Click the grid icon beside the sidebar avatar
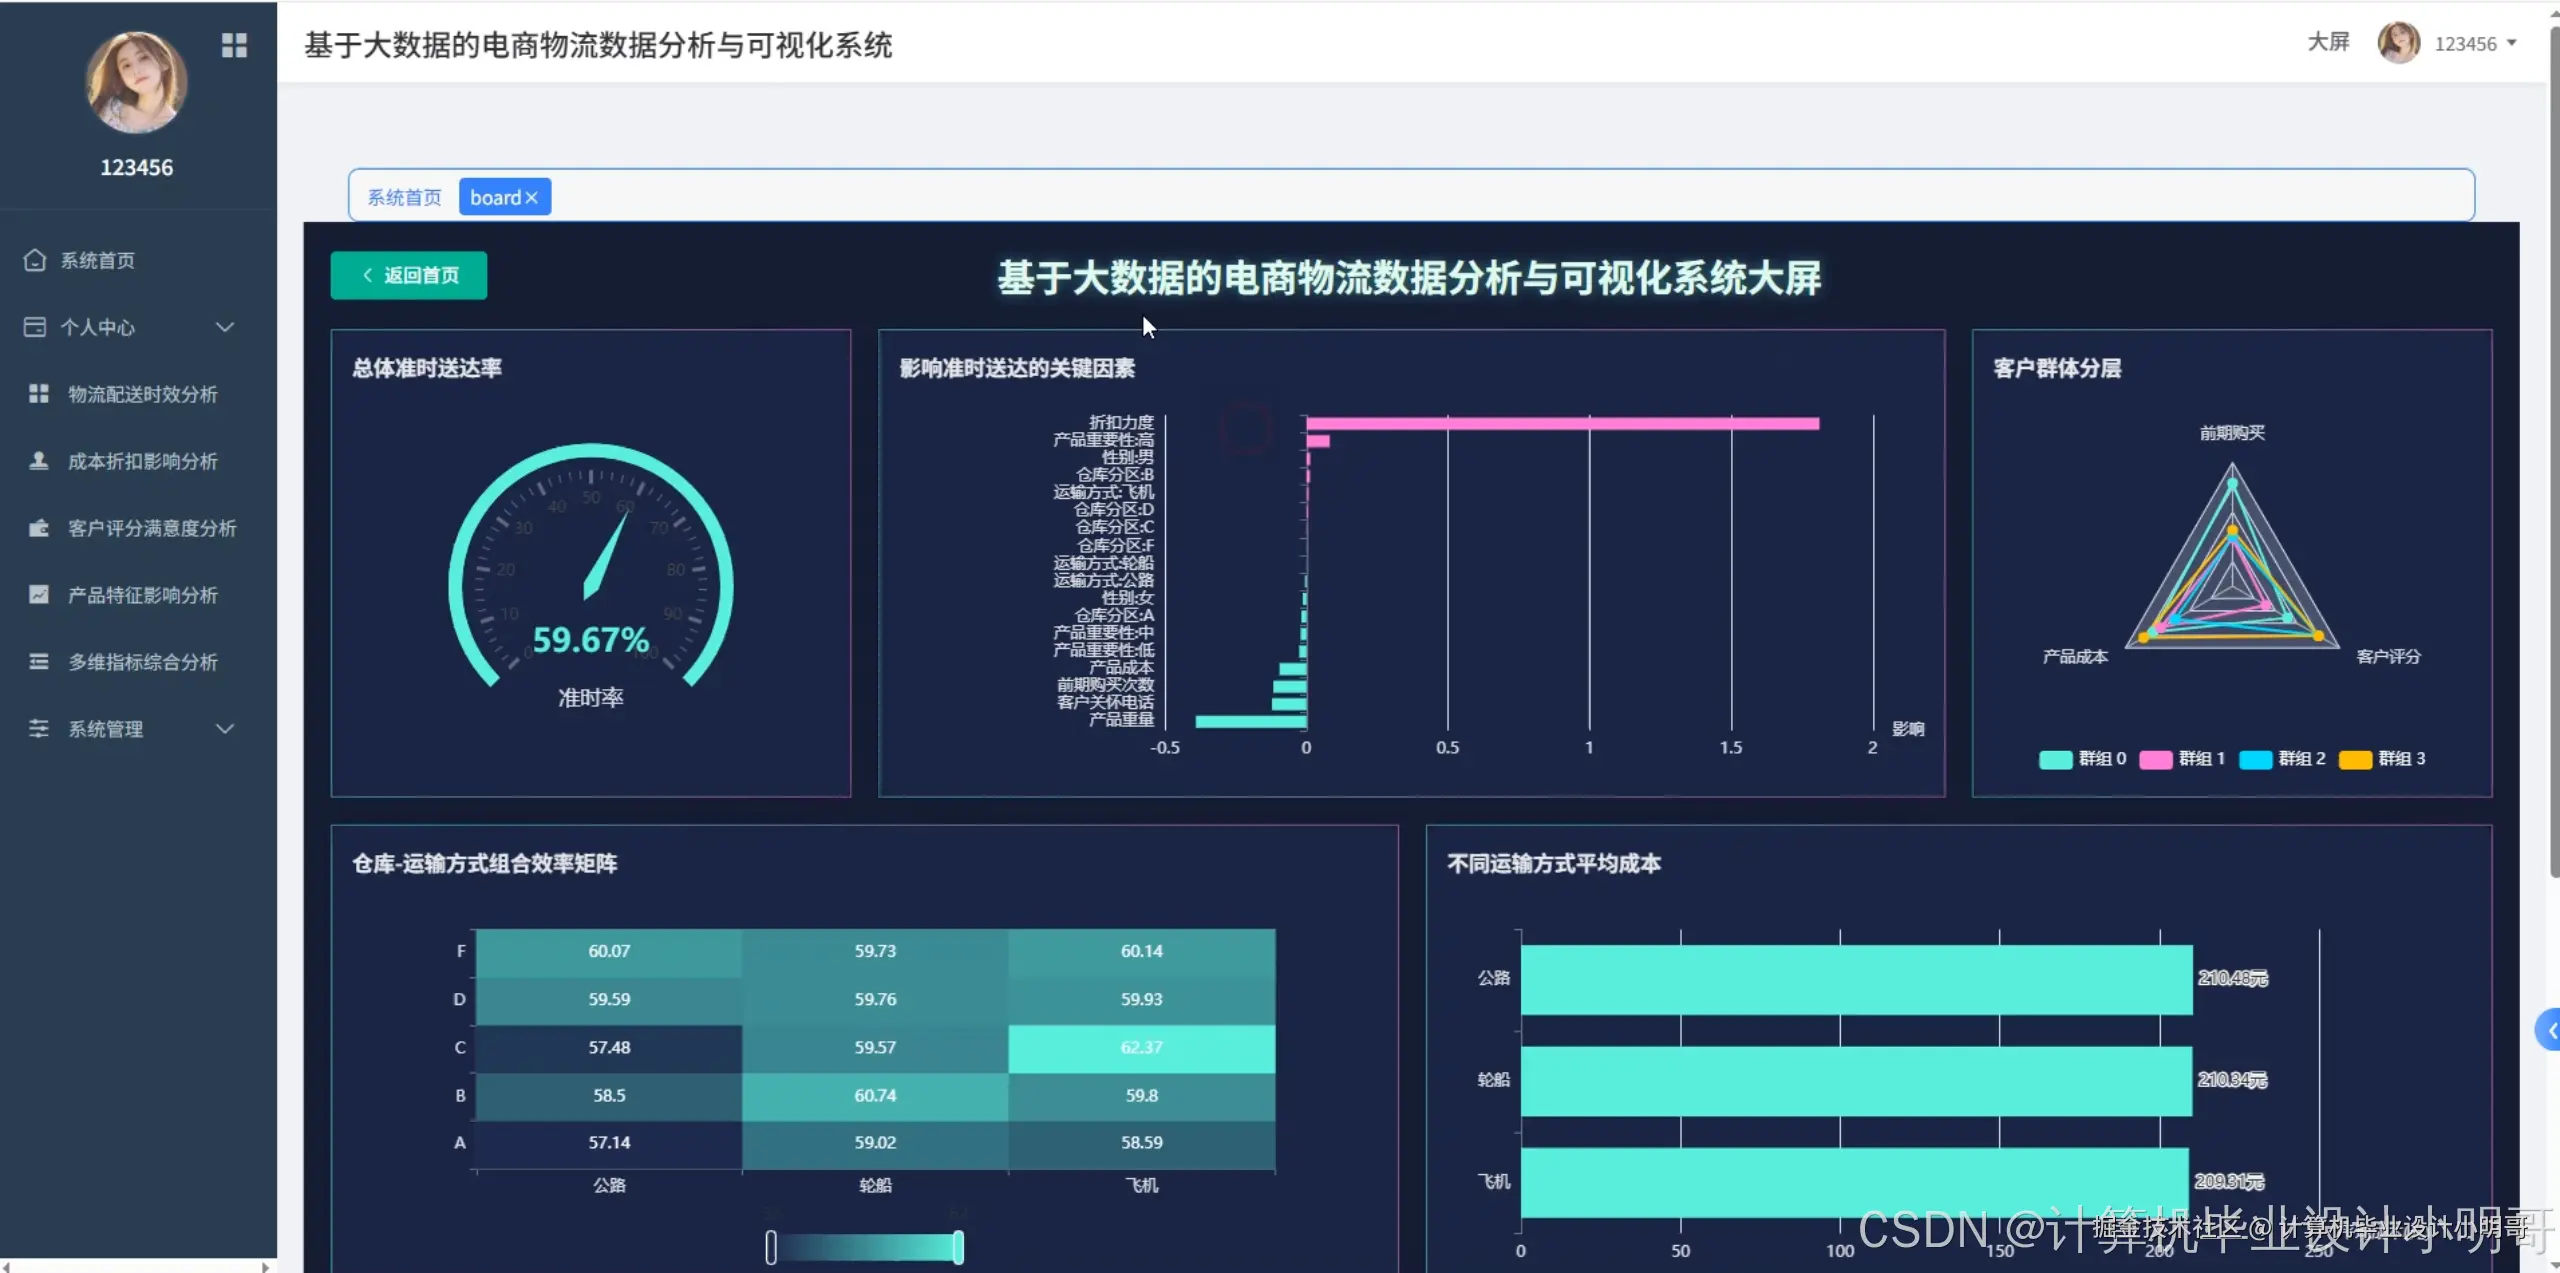Screen dimensions: 2560x1273 click(x=234, y=45)
